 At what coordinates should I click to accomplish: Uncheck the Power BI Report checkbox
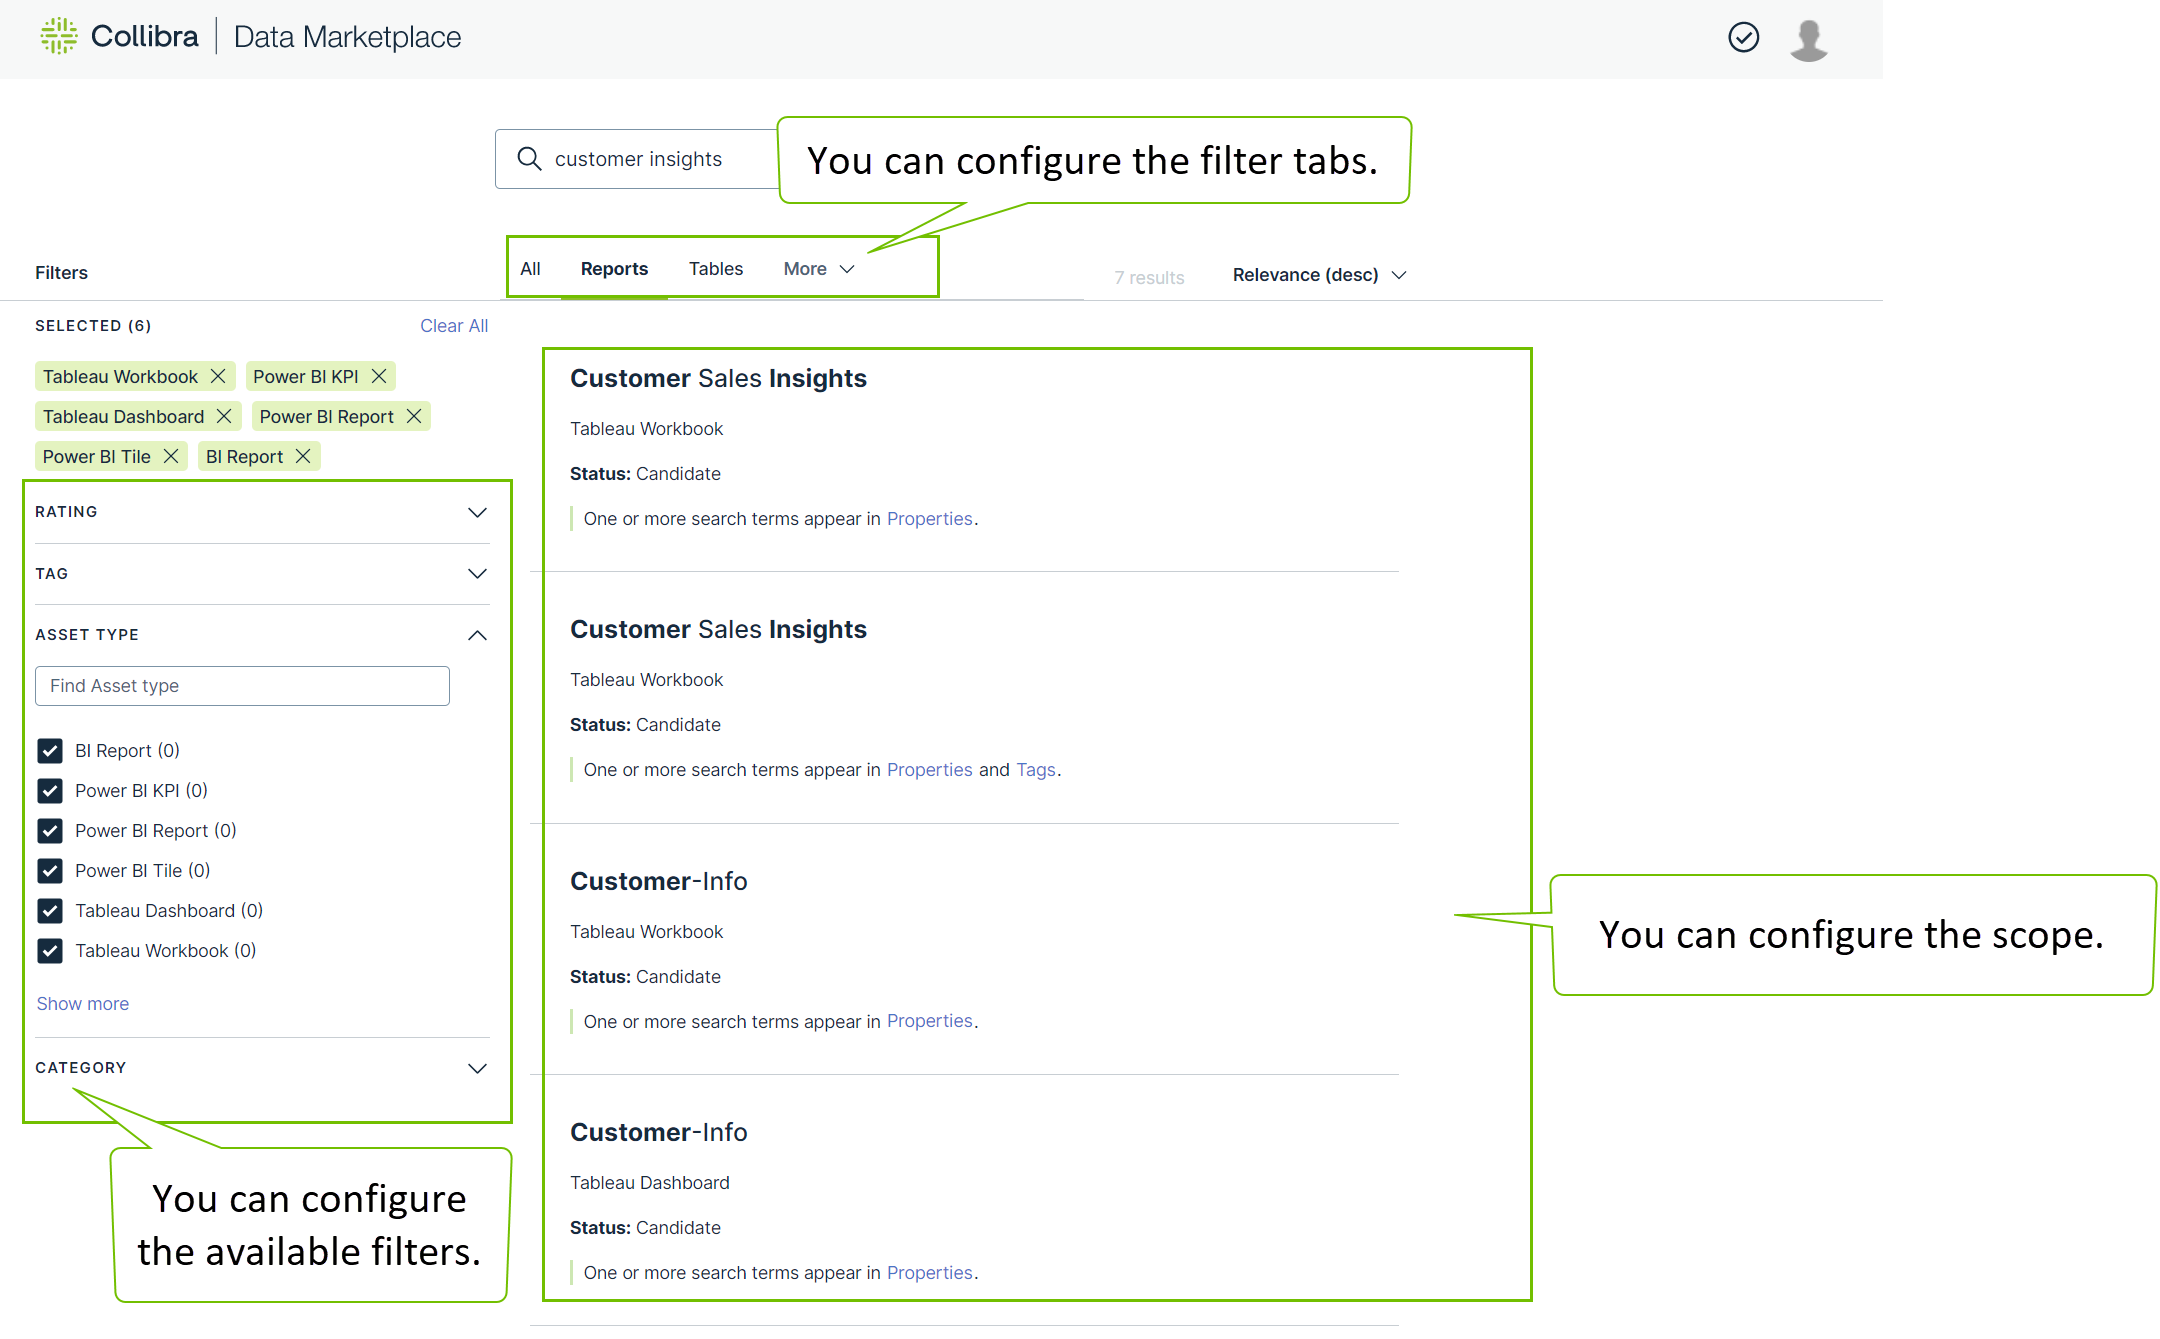coord(50,831)
